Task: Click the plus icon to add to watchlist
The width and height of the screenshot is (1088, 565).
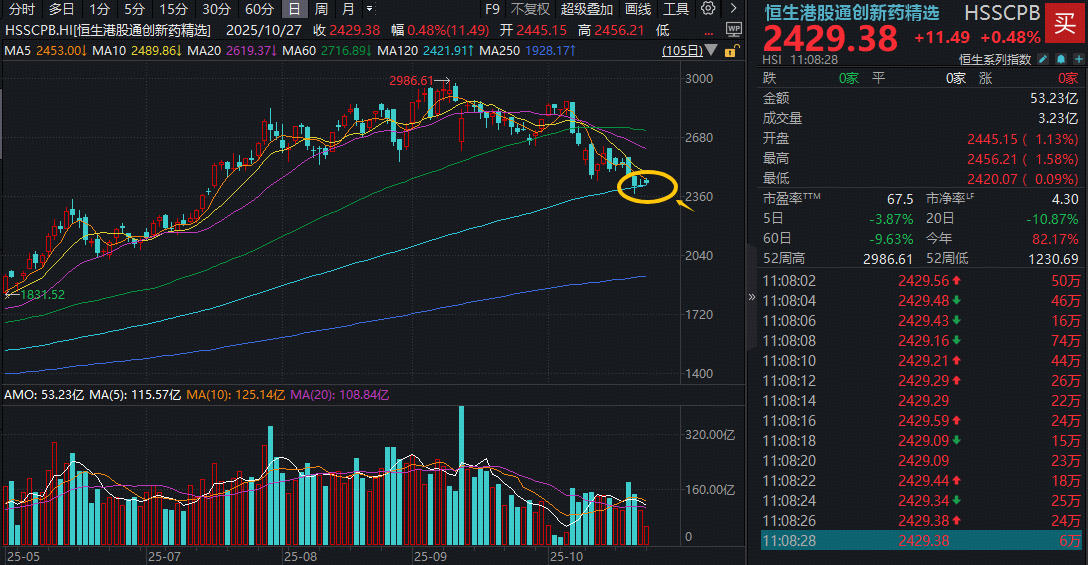Action: [x=1078, y=60]
